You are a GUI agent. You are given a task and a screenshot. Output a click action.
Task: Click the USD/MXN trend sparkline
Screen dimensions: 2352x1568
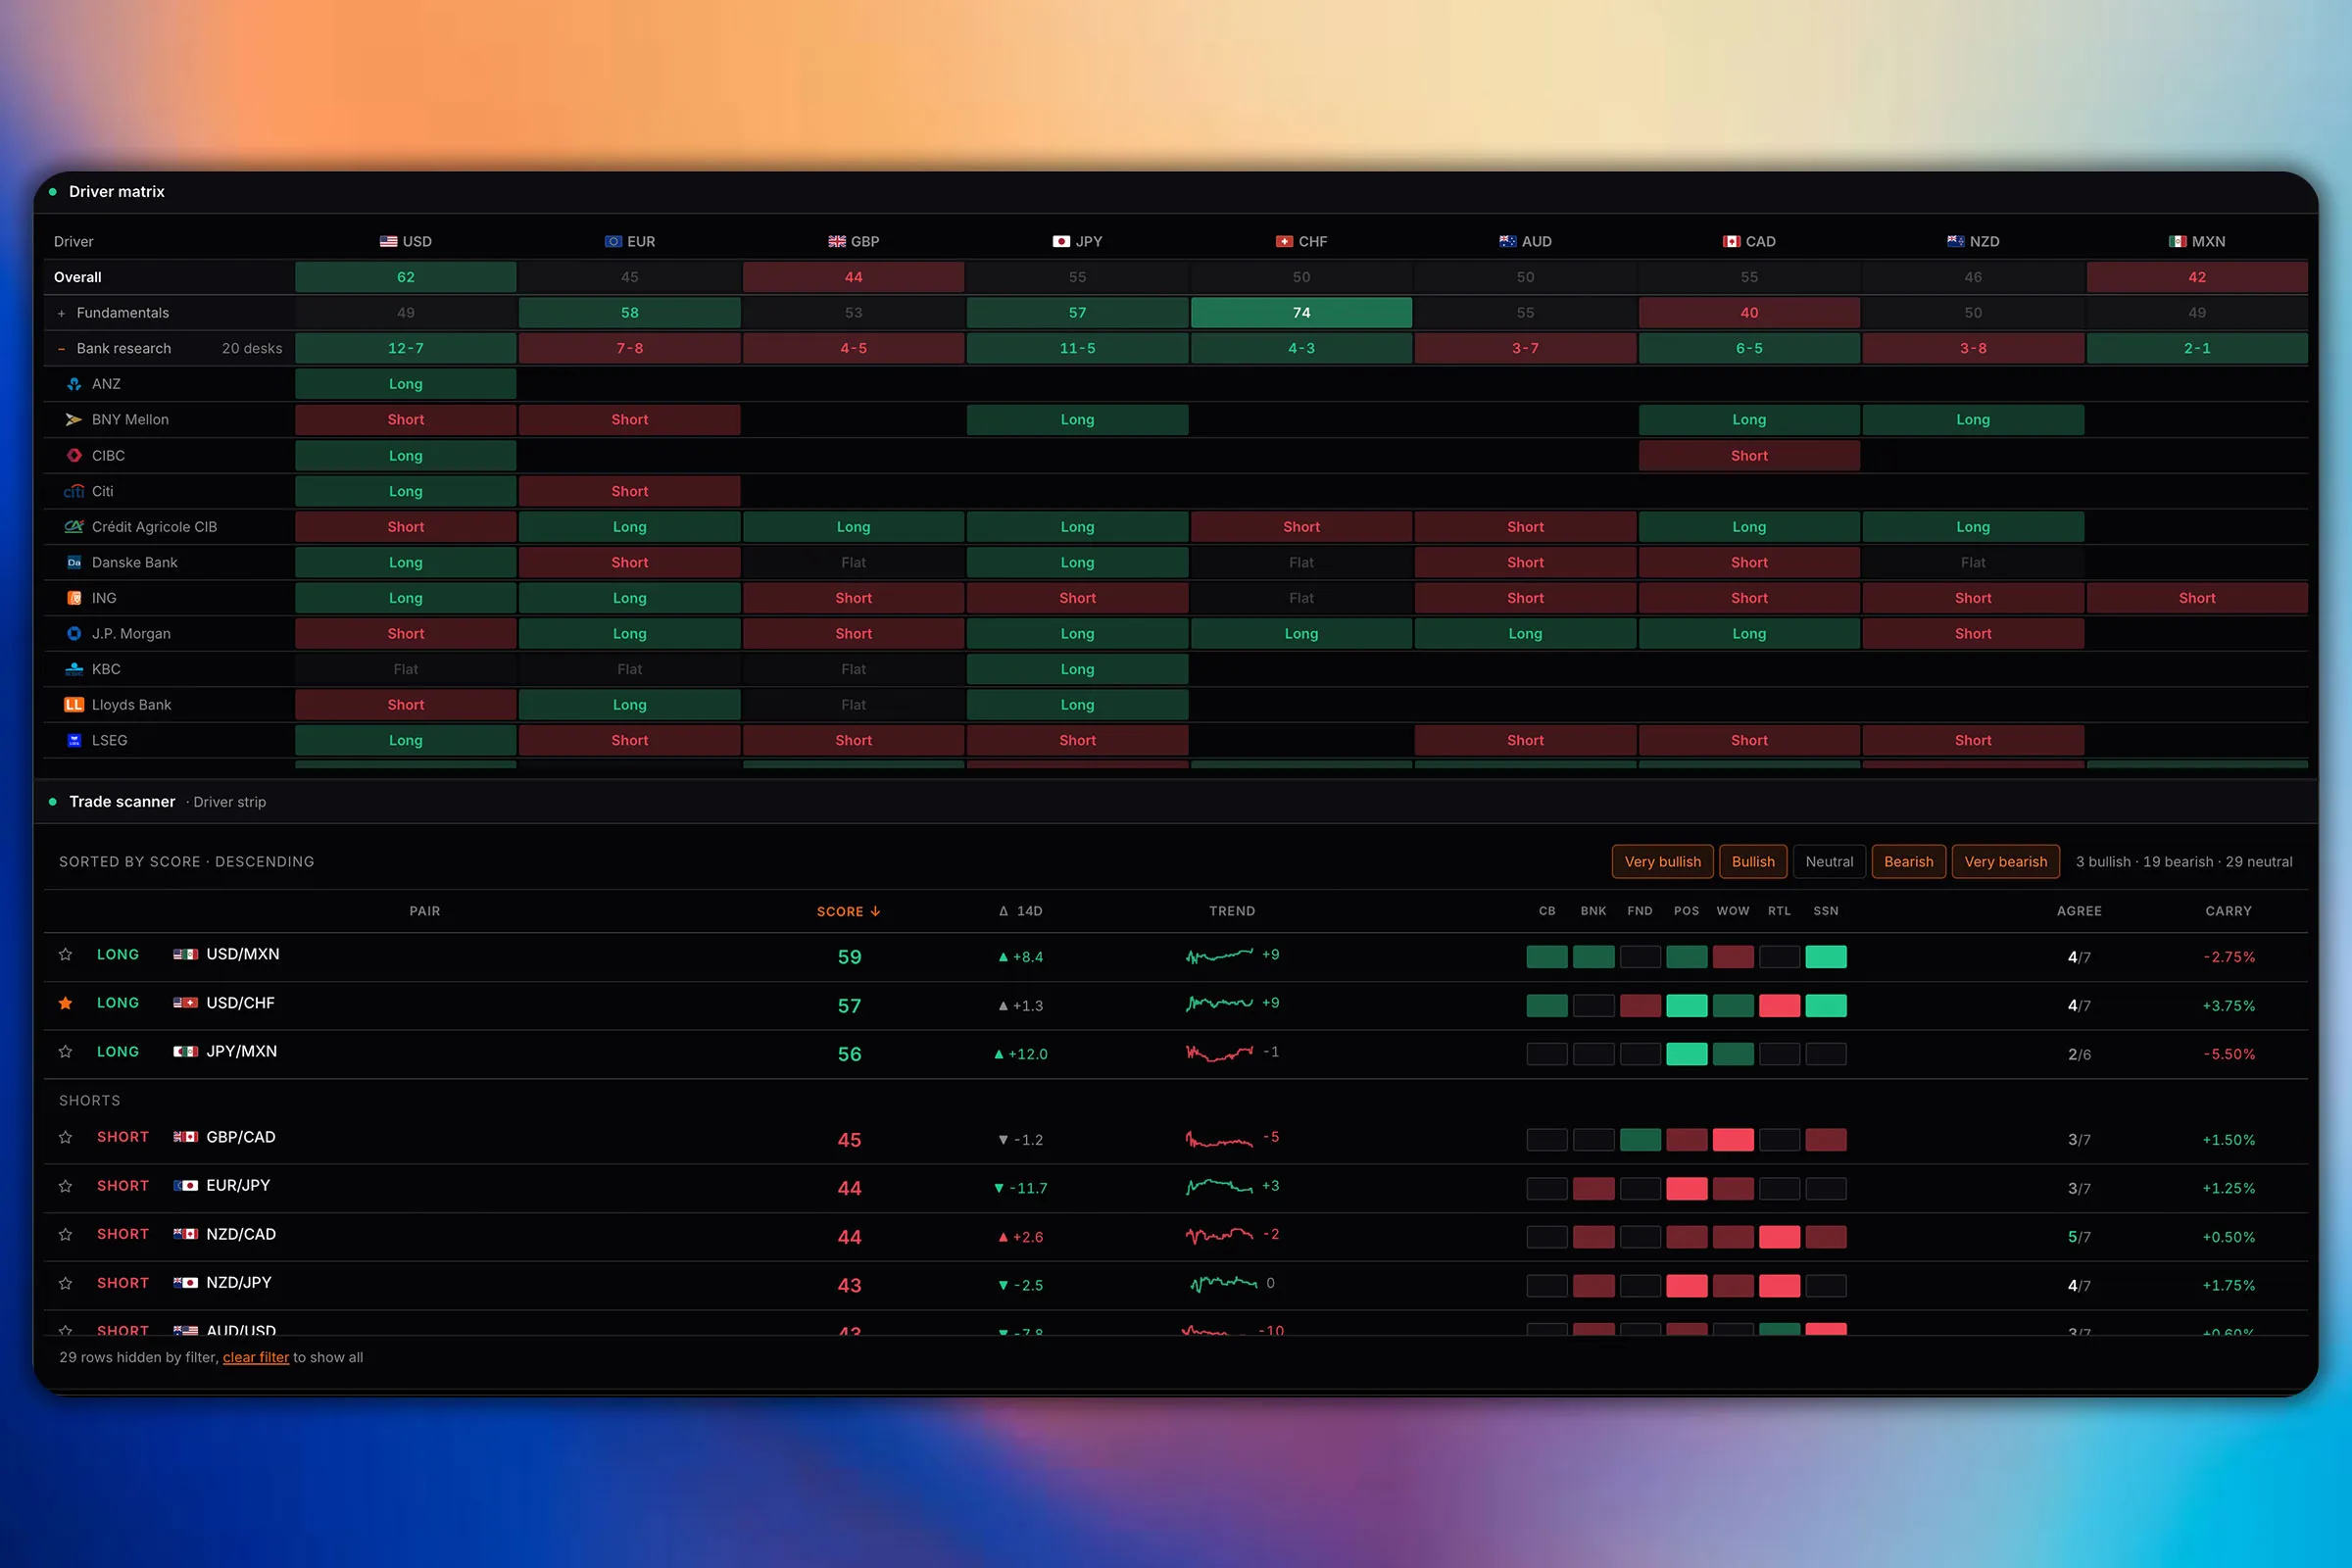[x=1219, y=956]
